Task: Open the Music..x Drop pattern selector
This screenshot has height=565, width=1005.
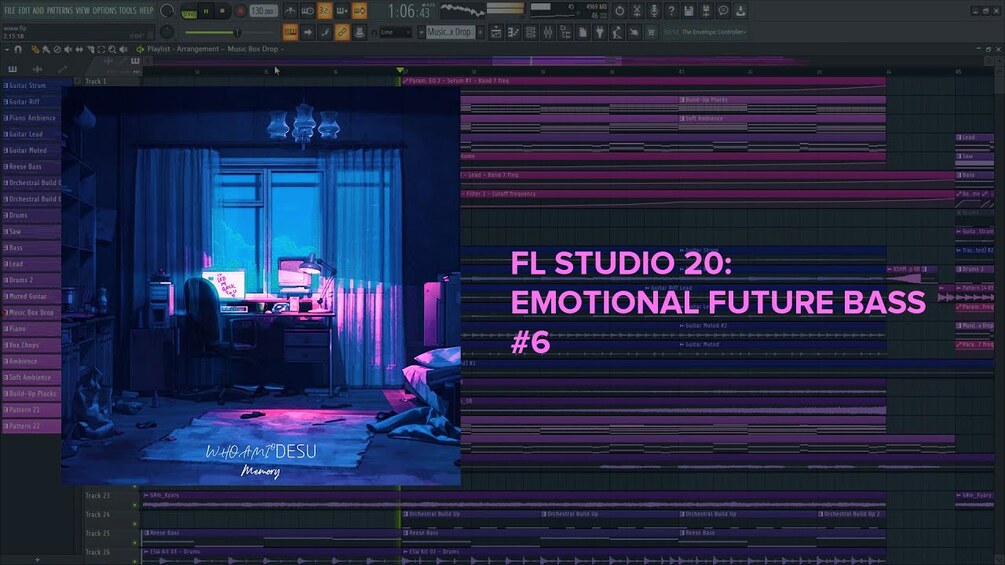Action: (450, 32)
